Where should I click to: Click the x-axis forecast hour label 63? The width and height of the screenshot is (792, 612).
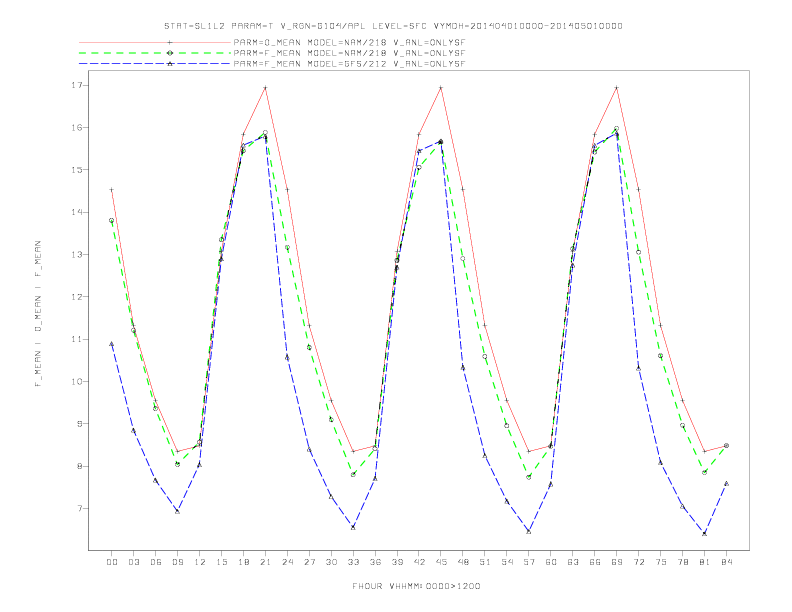click(573, 562)
